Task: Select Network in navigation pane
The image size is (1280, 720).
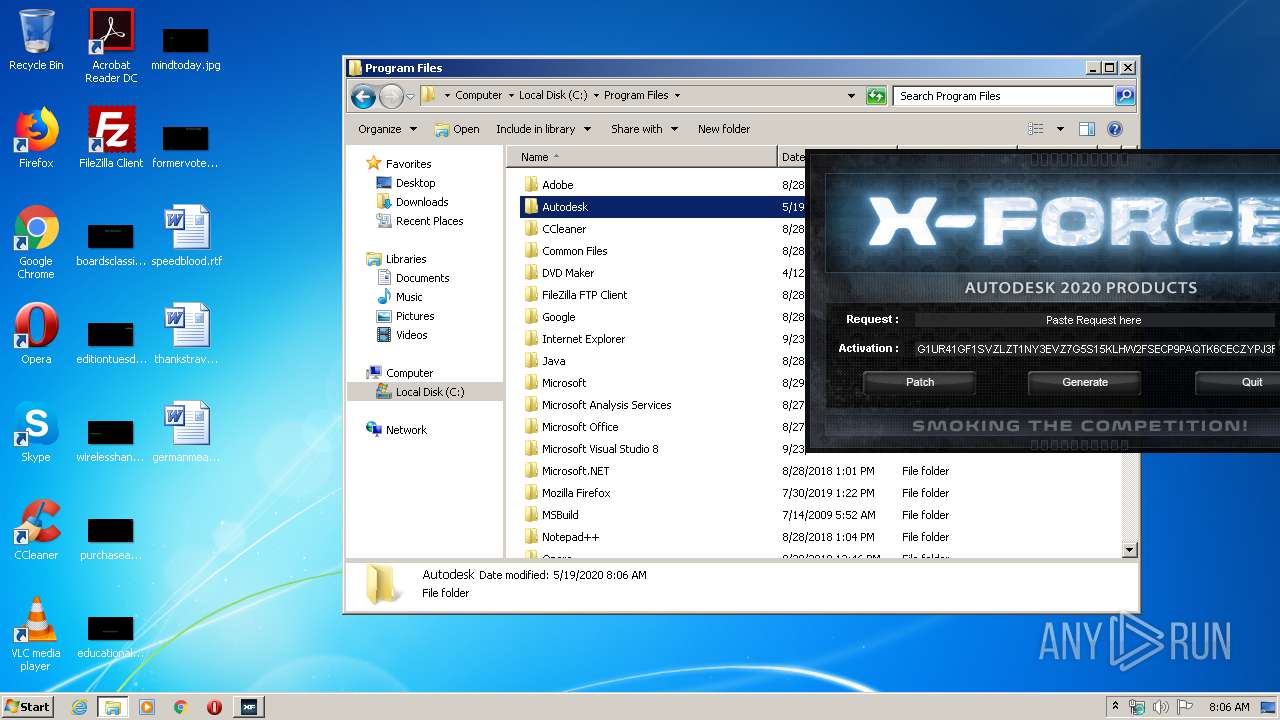Action: pos(406,430)
